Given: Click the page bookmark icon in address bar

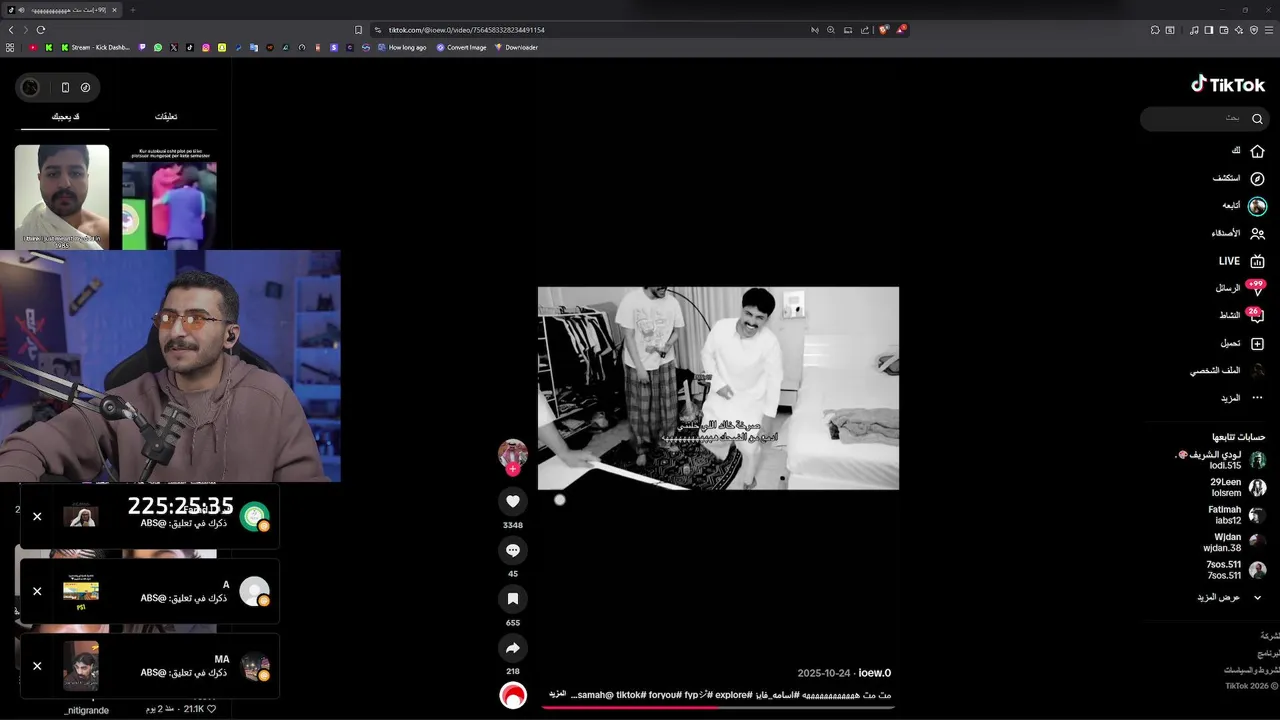Looking at the screenshot, I should [359, 30].
